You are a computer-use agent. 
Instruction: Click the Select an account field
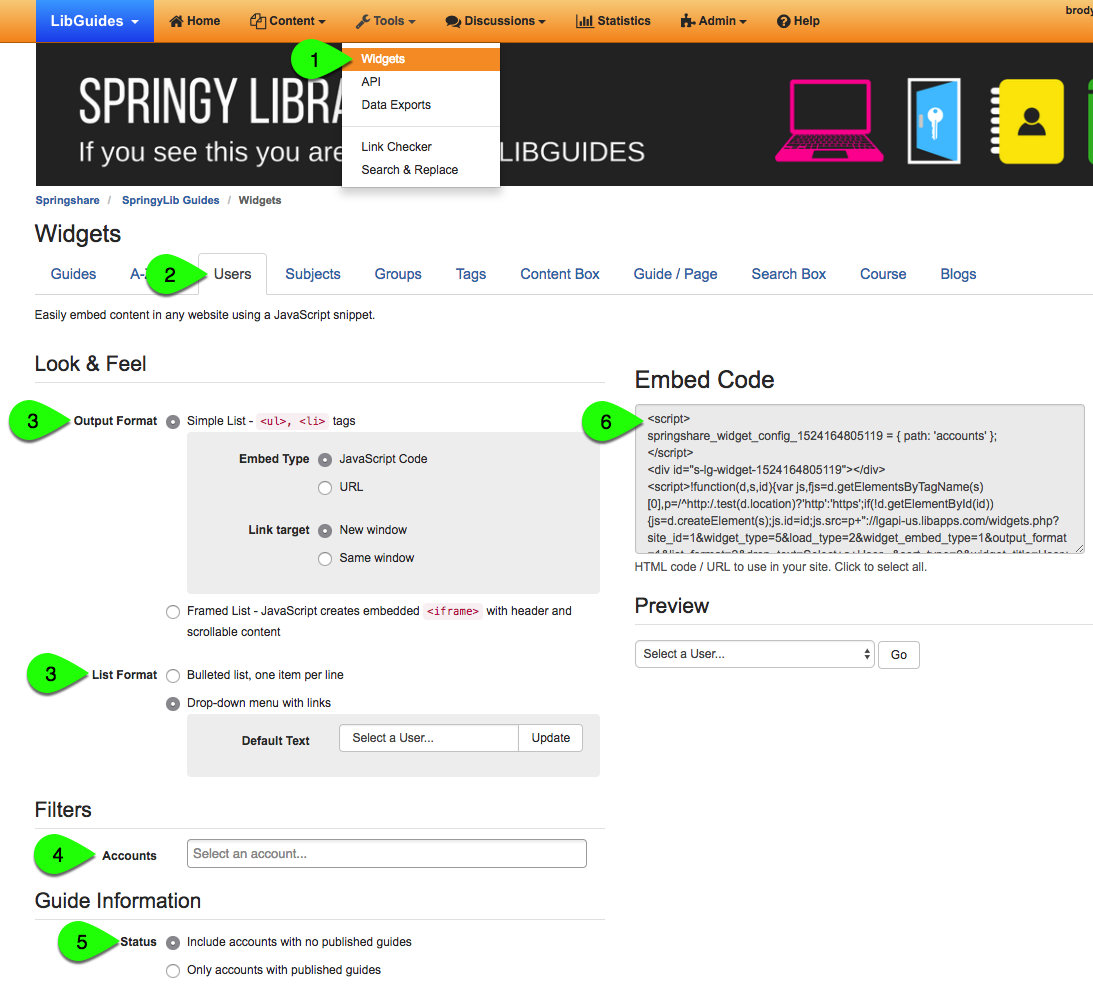tap(387, 854)
